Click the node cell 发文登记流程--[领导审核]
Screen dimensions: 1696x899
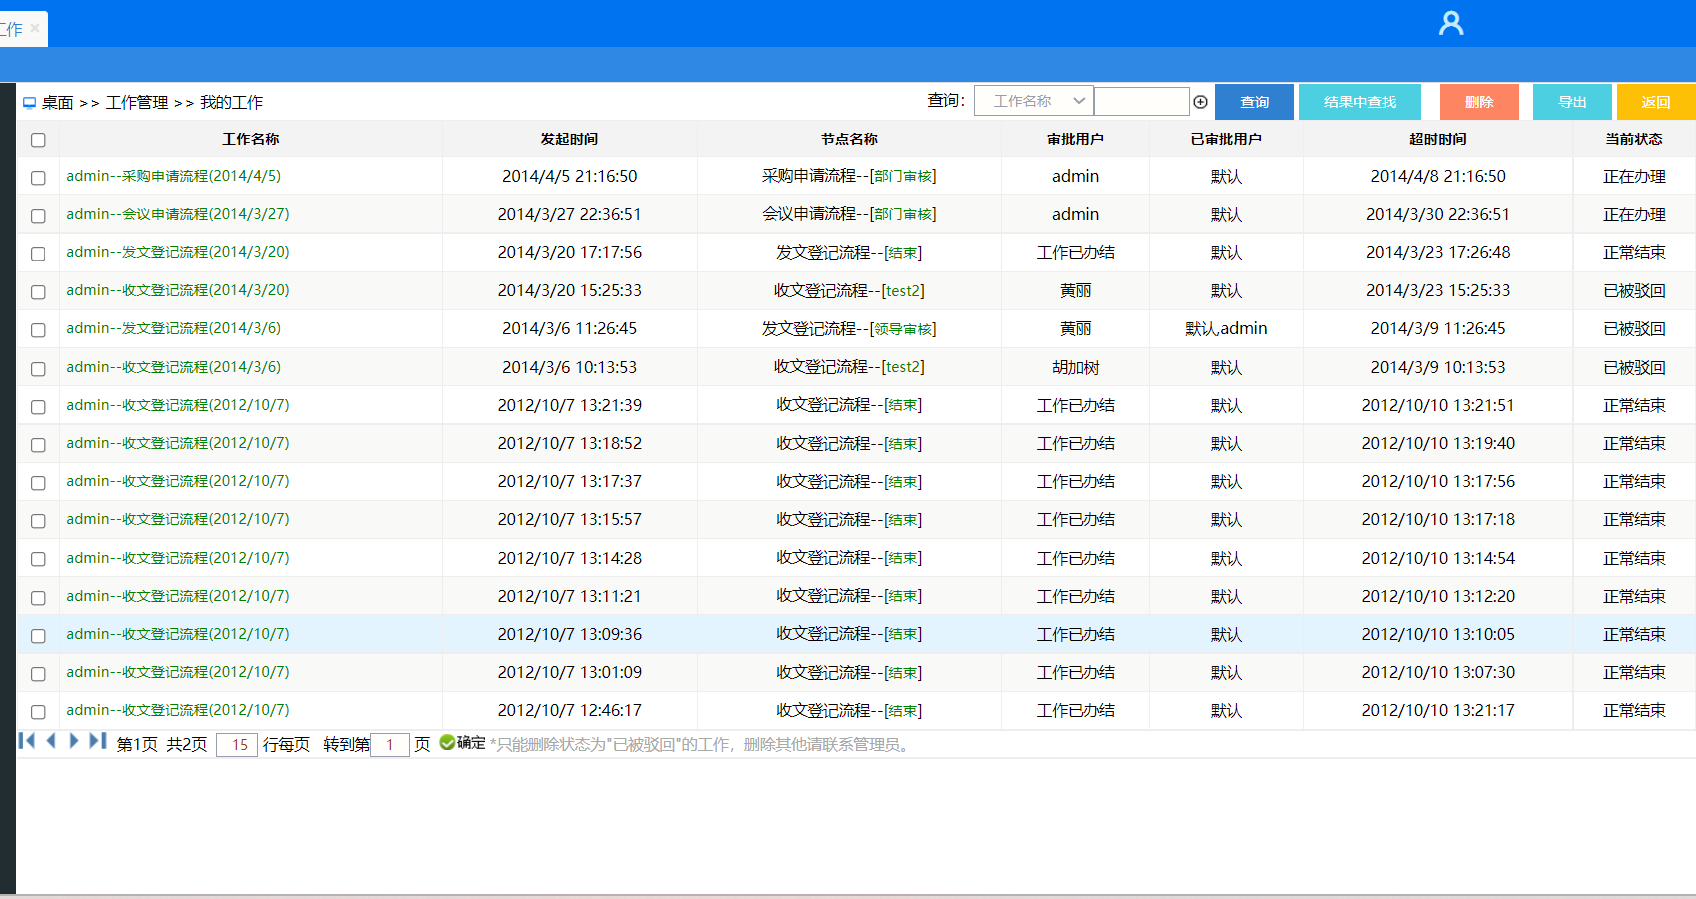coord(849,328)
